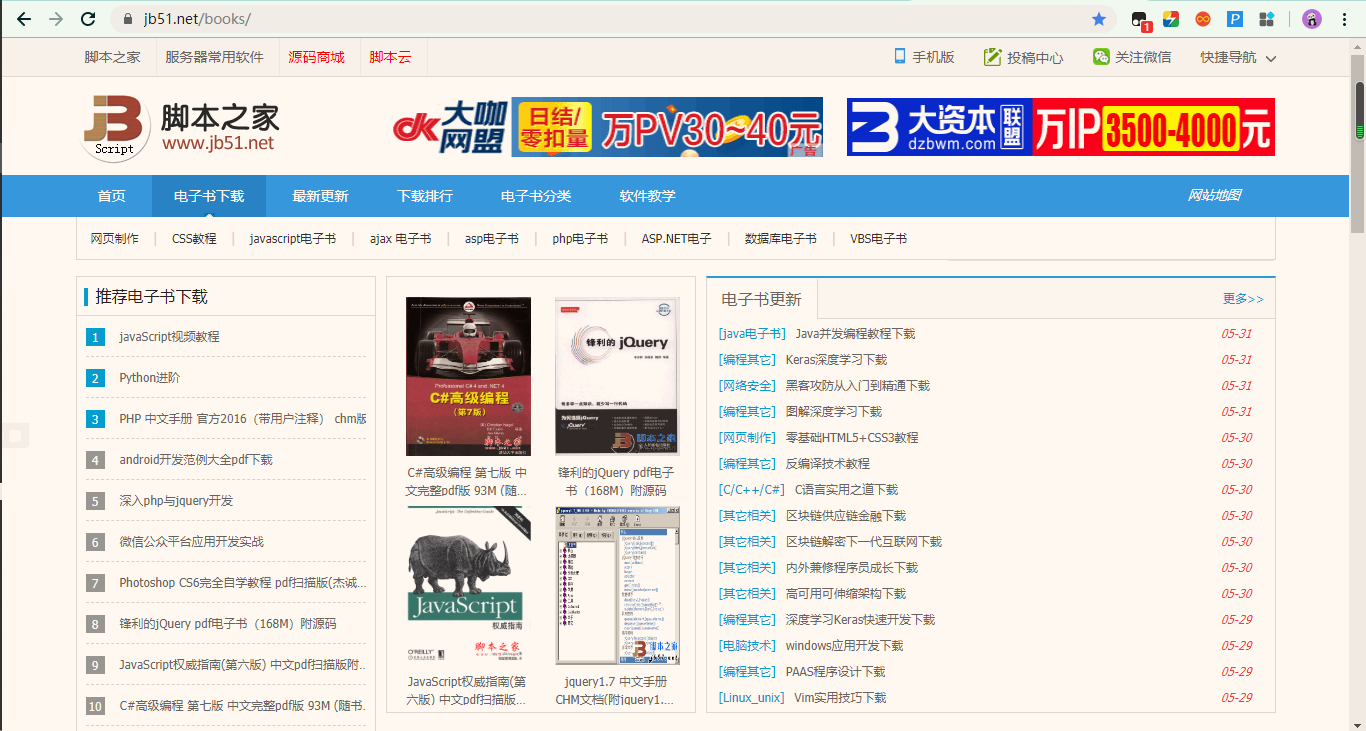Click the site lock icon in address bar
This screenshot has width=1366, height=731.
[x=127, y=19]
